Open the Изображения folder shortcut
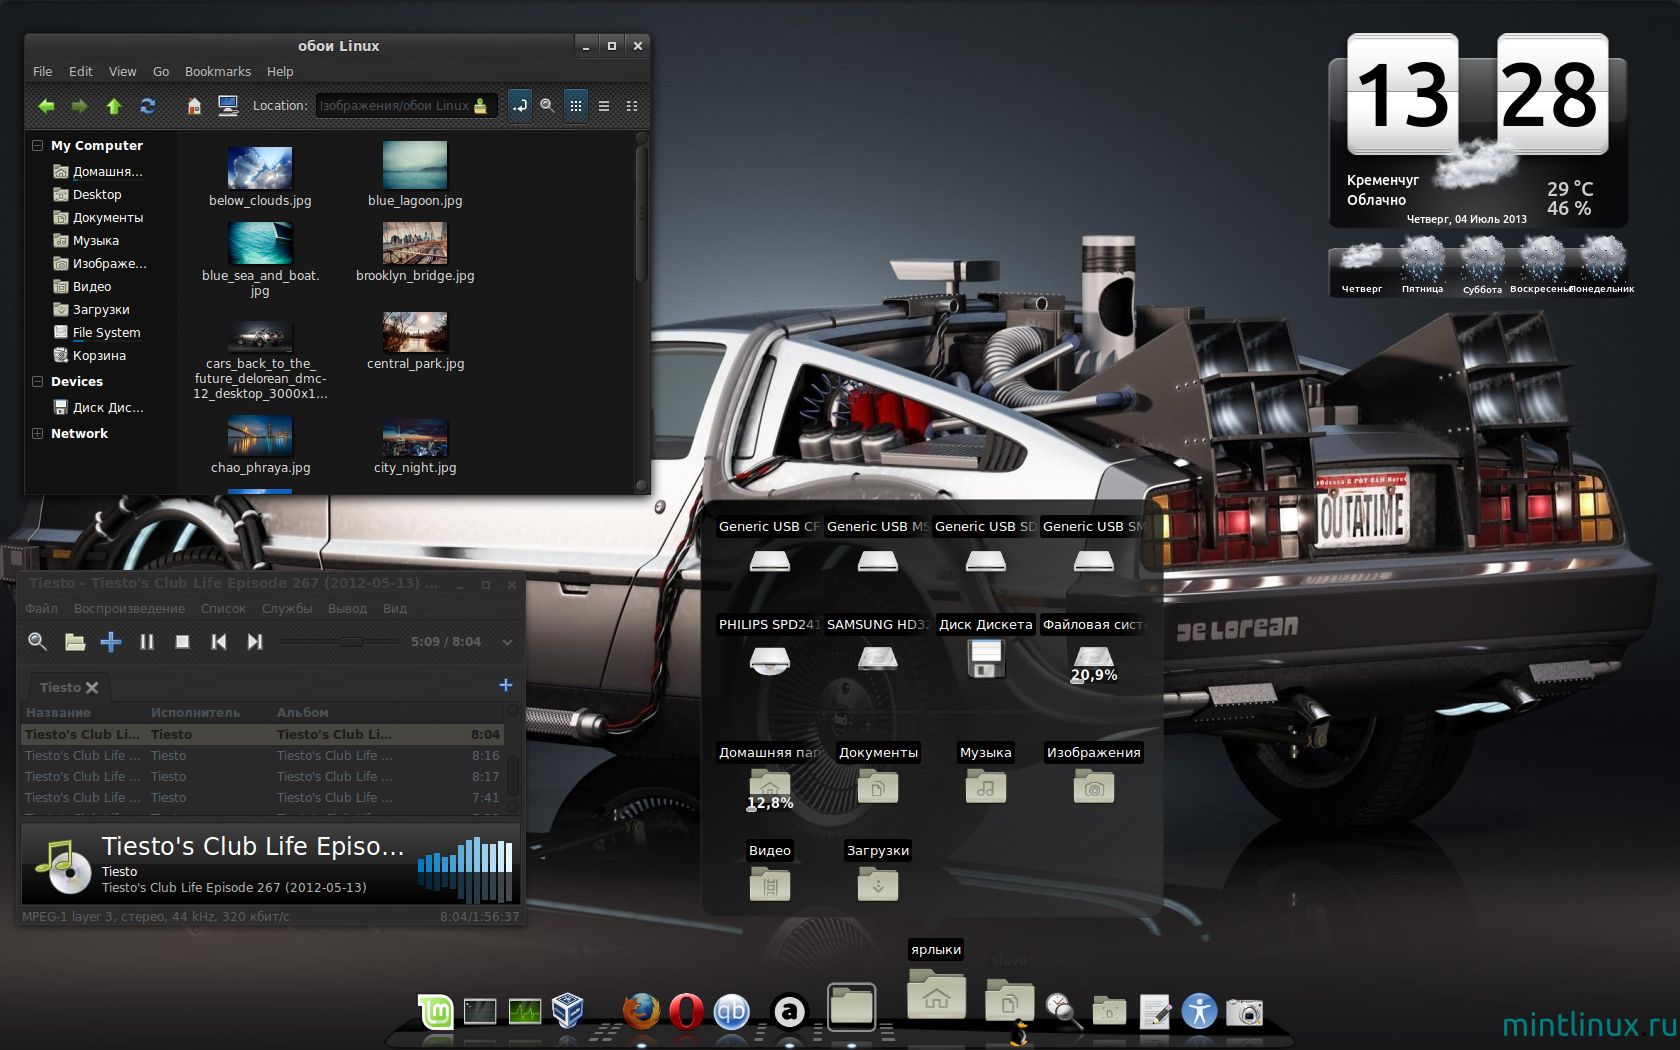This screenshot has height=1050, width=1680. point(1094,787)
